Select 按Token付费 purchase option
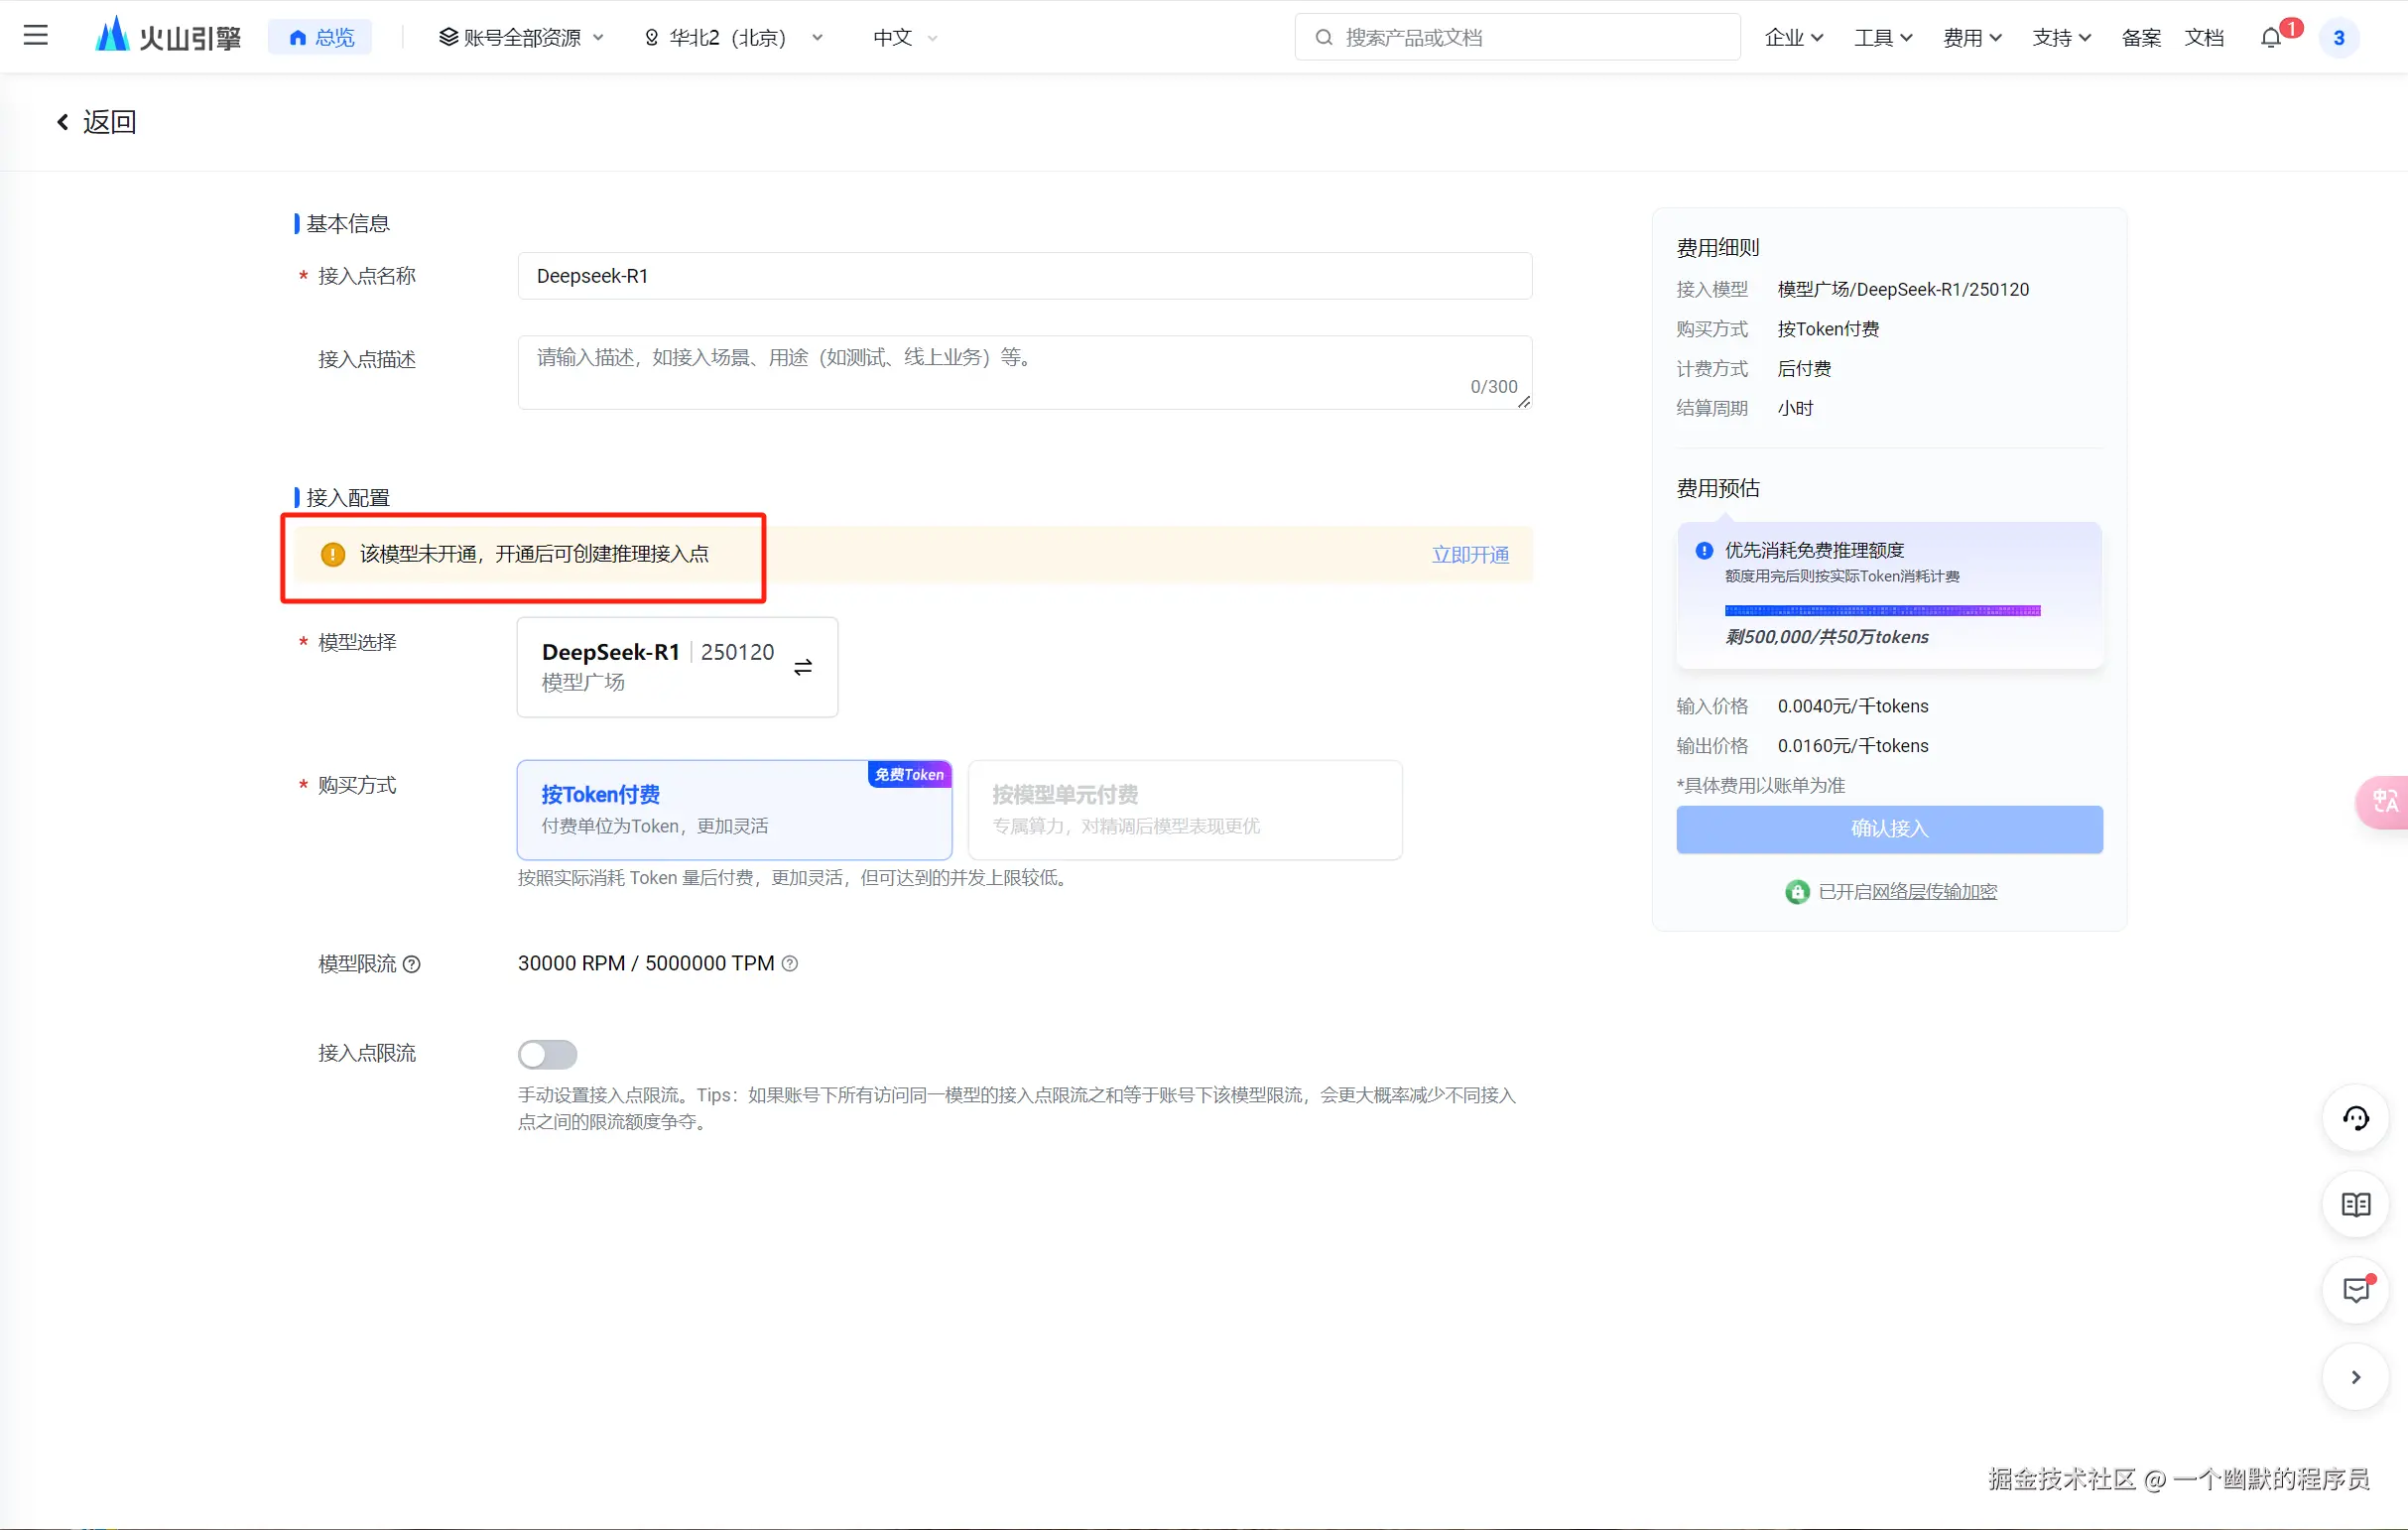 pyautogui.click(x=733, y=810)
